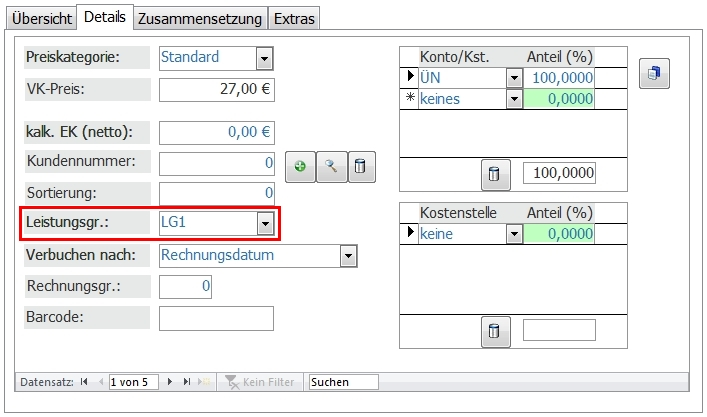The height and width of the screenshot is (417, 707).
Task: Click the trash icon below Konto/Kst. table
Action: pyautogui.click(x=493, y=174)
